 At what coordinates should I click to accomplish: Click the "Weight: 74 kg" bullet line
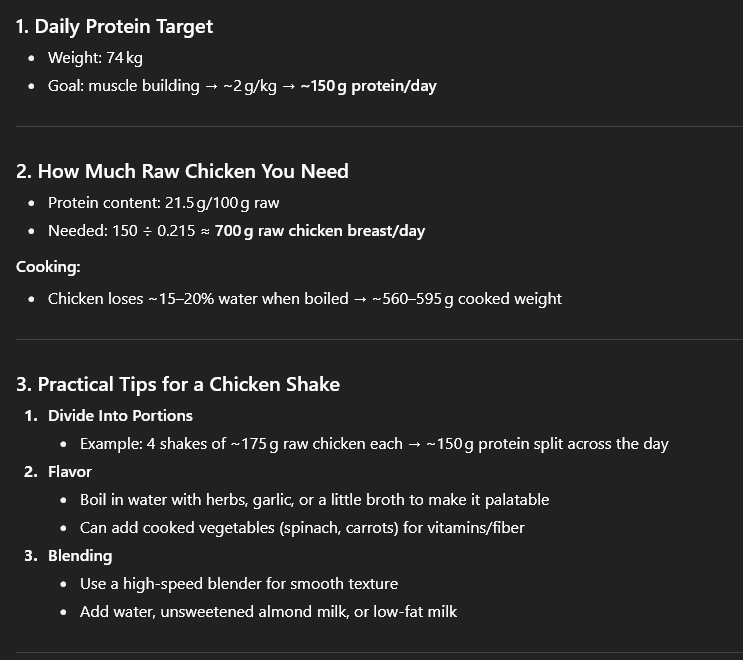(95, 58)
